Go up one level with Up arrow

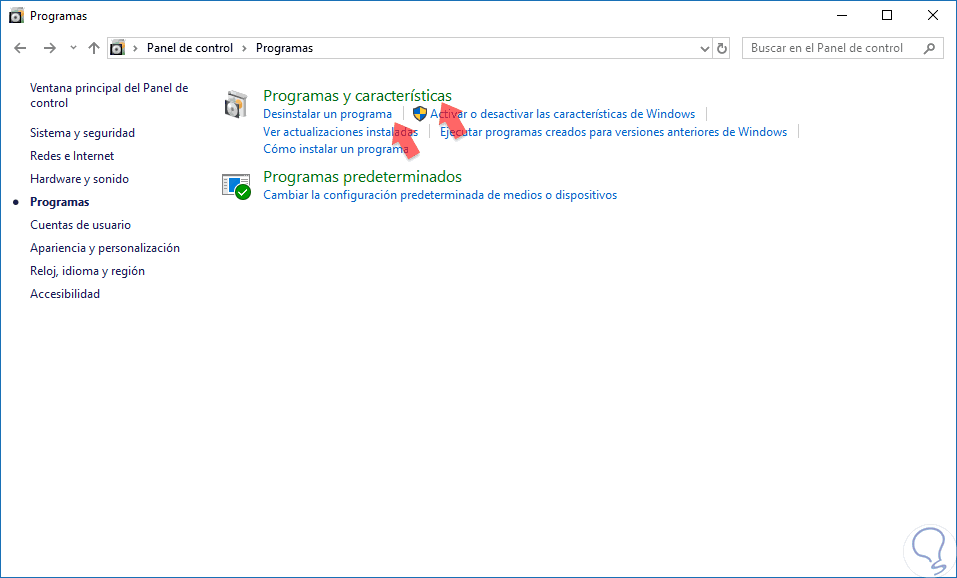click(x=93, y=48)
